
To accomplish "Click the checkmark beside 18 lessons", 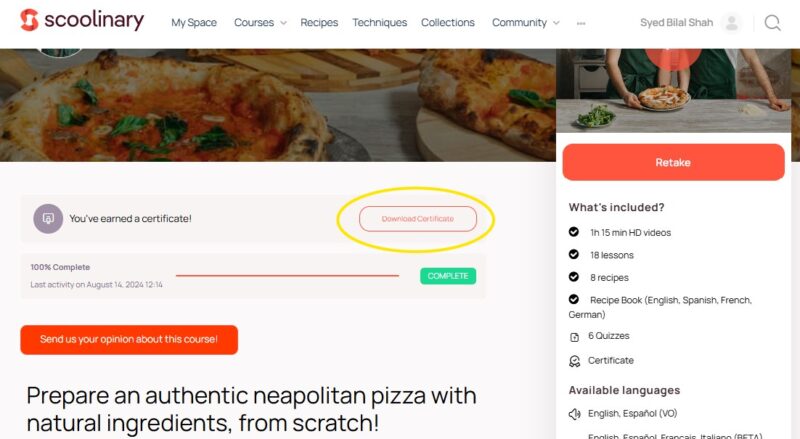I will coord(574,255).
